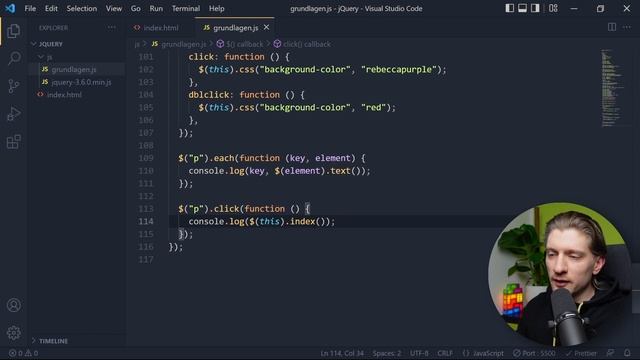
Task: Click the word each on line 109
Action: [x=224, y=158]
